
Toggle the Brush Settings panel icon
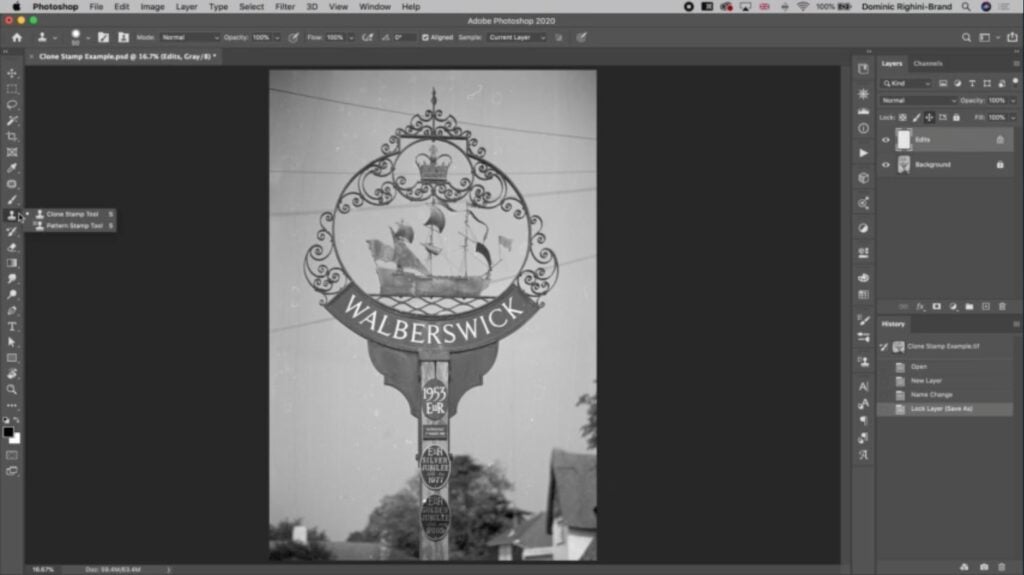pyautogui.click(x=103, y=37)
